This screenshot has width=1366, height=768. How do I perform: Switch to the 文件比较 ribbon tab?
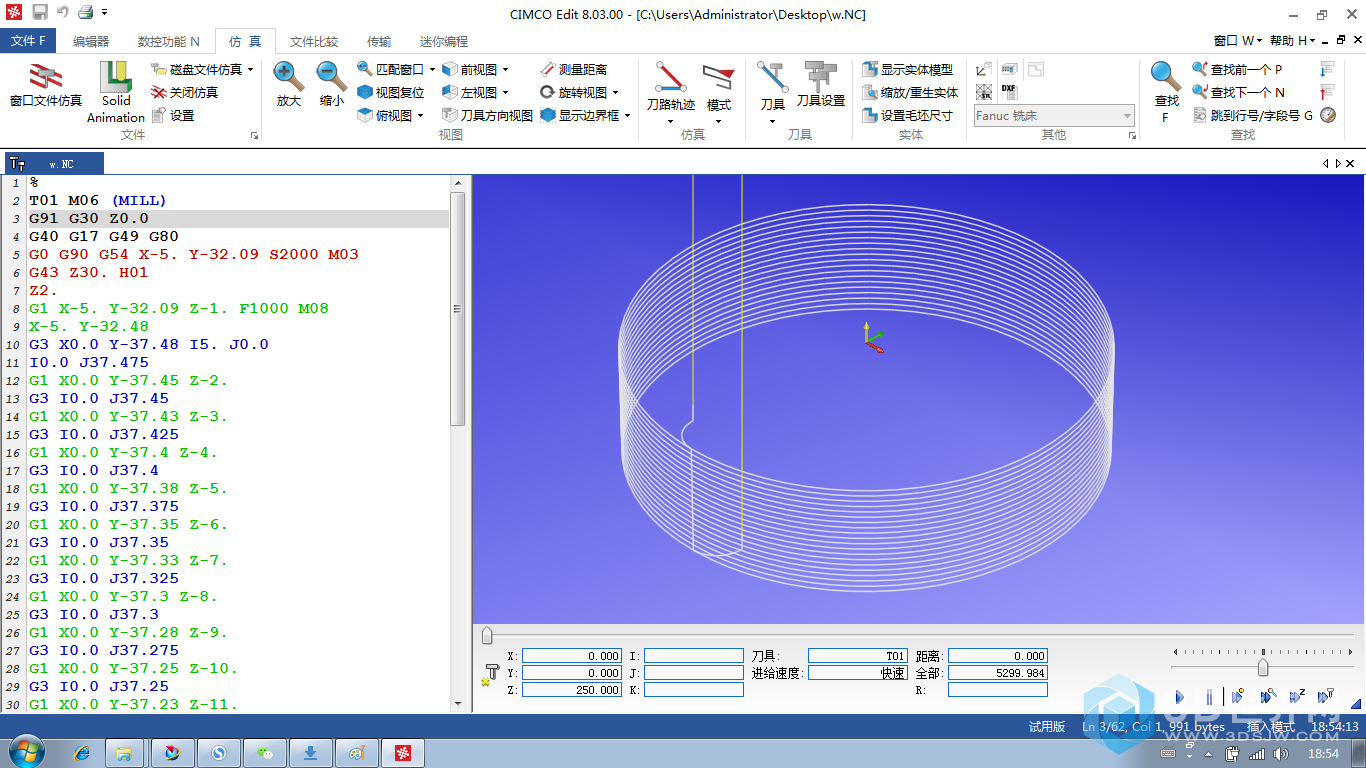(314, 41)
